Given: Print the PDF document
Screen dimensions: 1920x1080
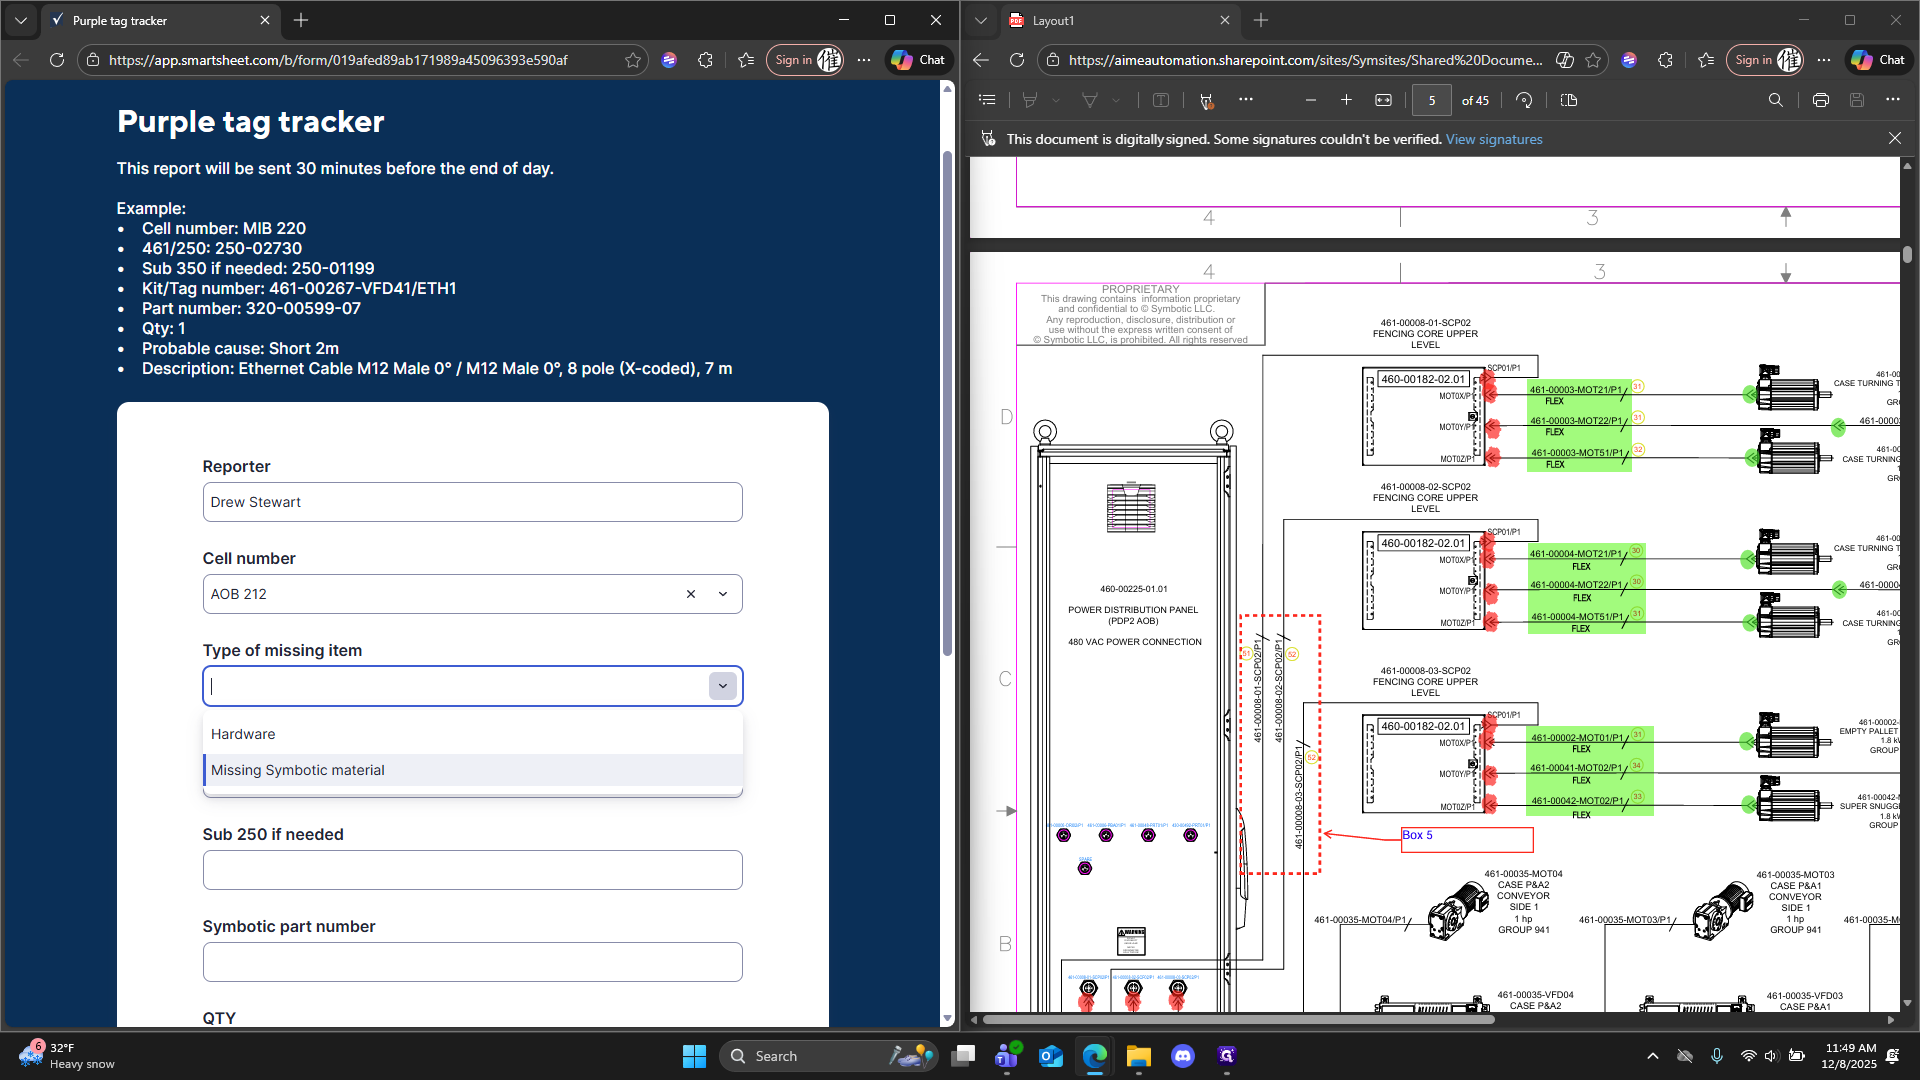Looking at the screenshot, I should point(1820,100).
